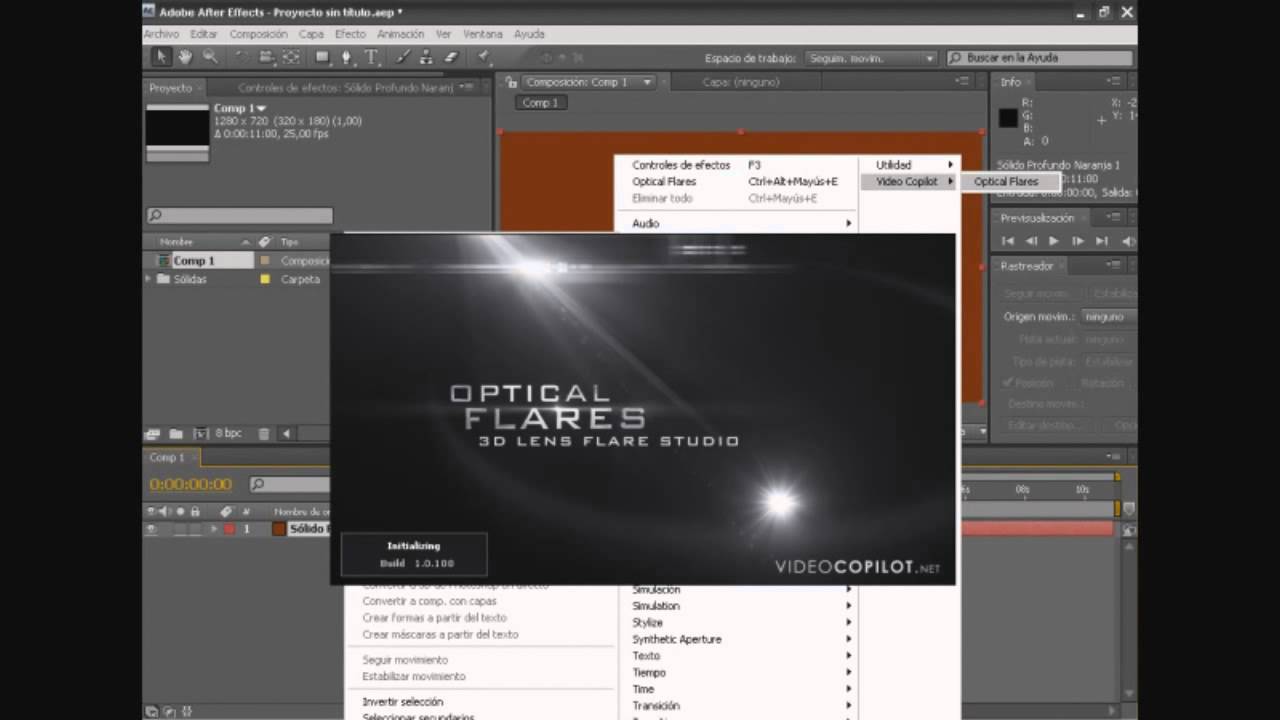Click the lock column header in timeline
1280x720 pixels.
[195, 512]
